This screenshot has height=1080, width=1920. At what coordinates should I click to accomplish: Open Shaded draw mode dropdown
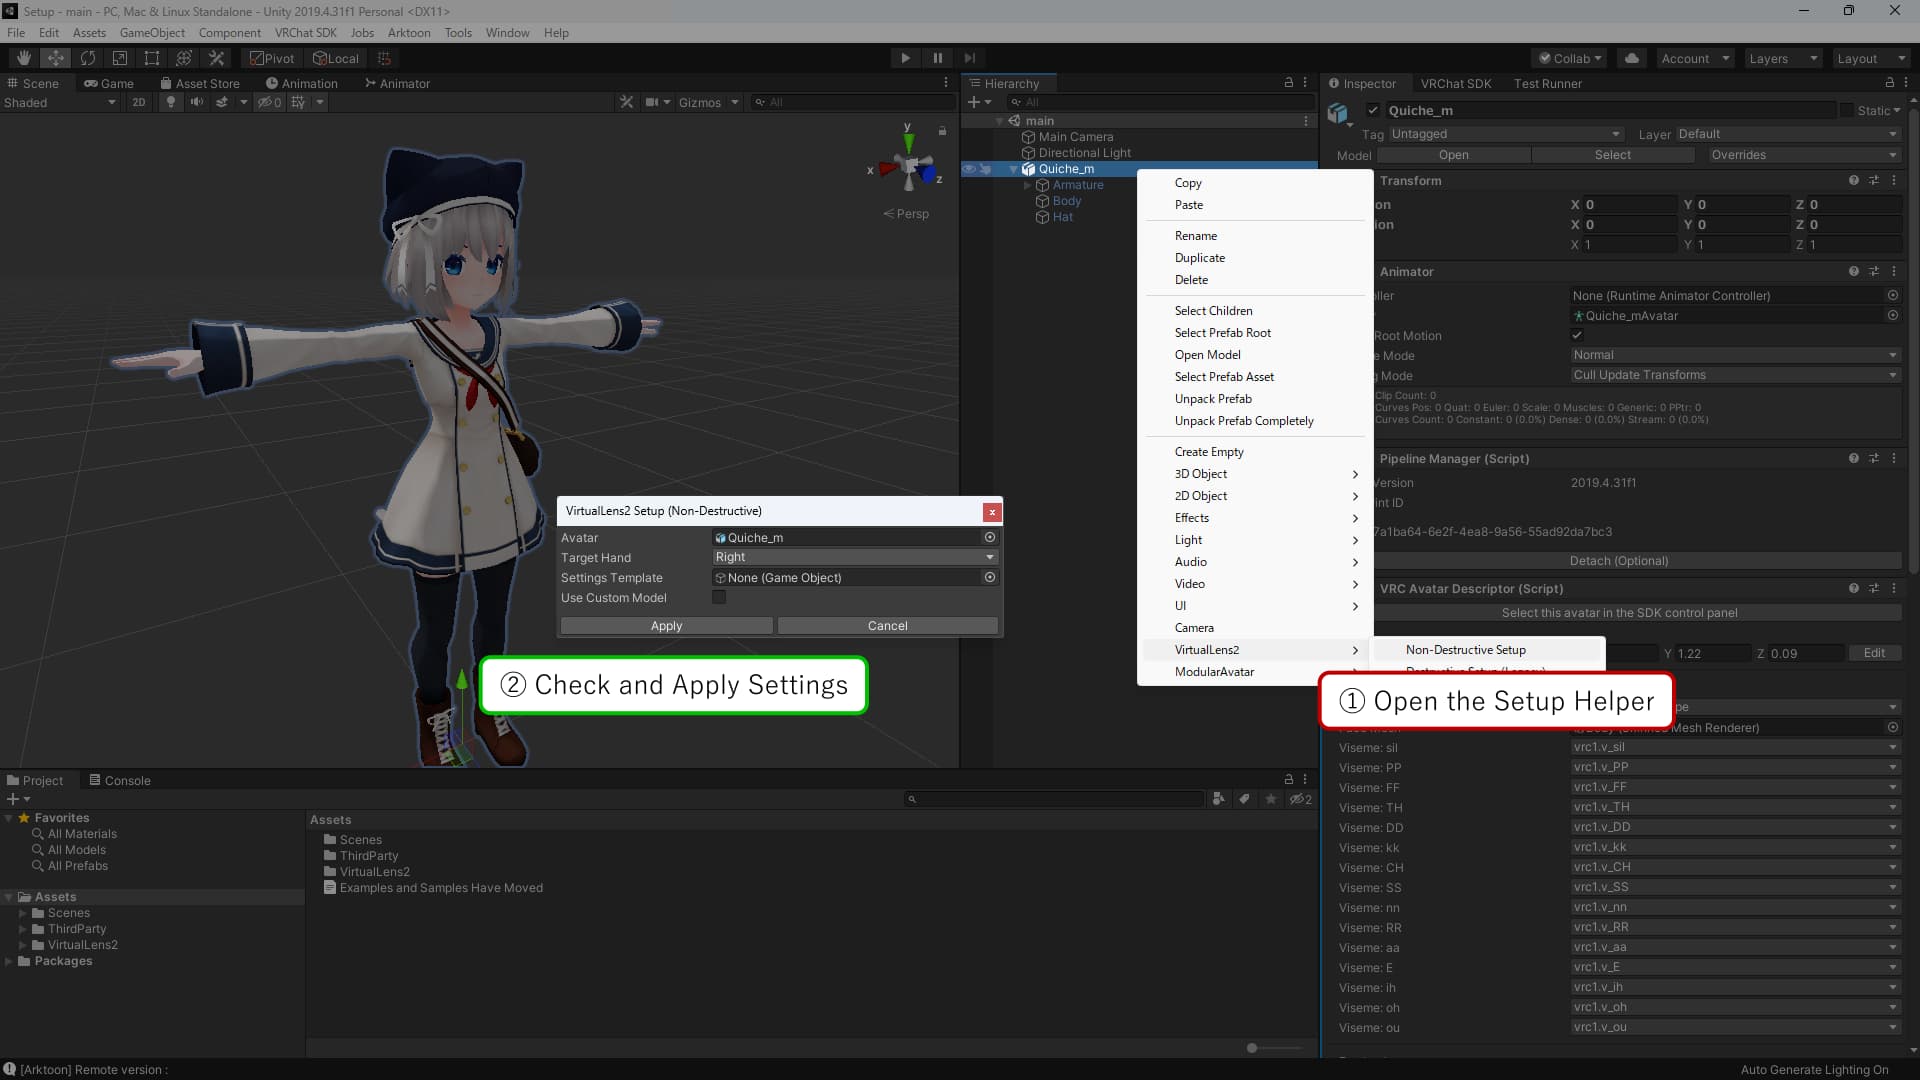click(60, 102)
